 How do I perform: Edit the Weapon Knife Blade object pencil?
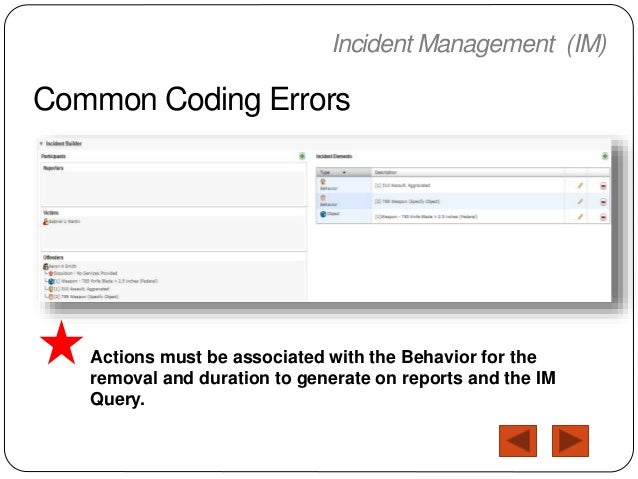click(580, 215)
